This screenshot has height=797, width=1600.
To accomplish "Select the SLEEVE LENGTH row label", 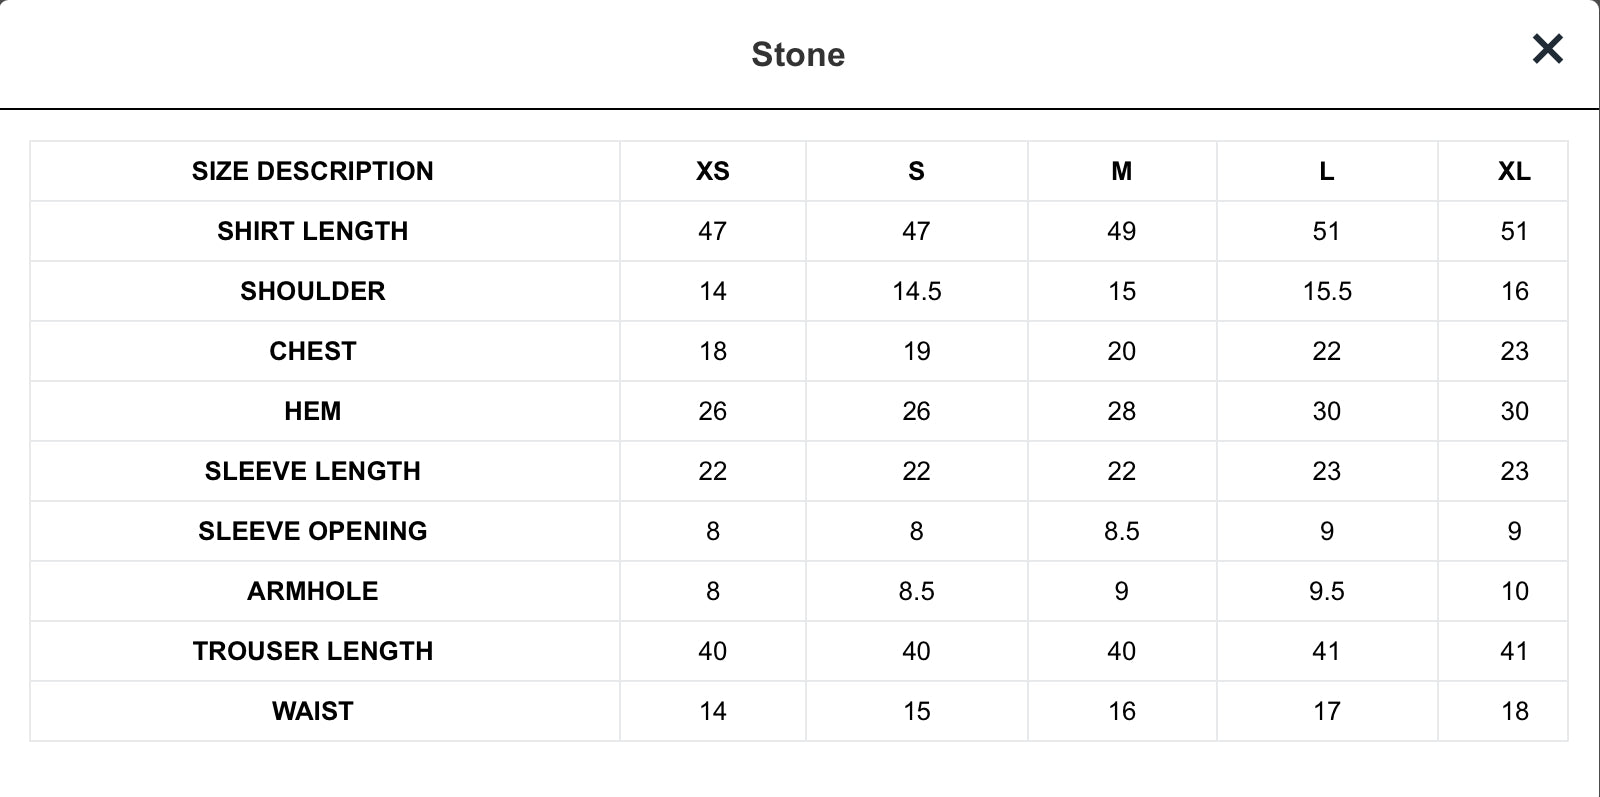I will (313, 471).
